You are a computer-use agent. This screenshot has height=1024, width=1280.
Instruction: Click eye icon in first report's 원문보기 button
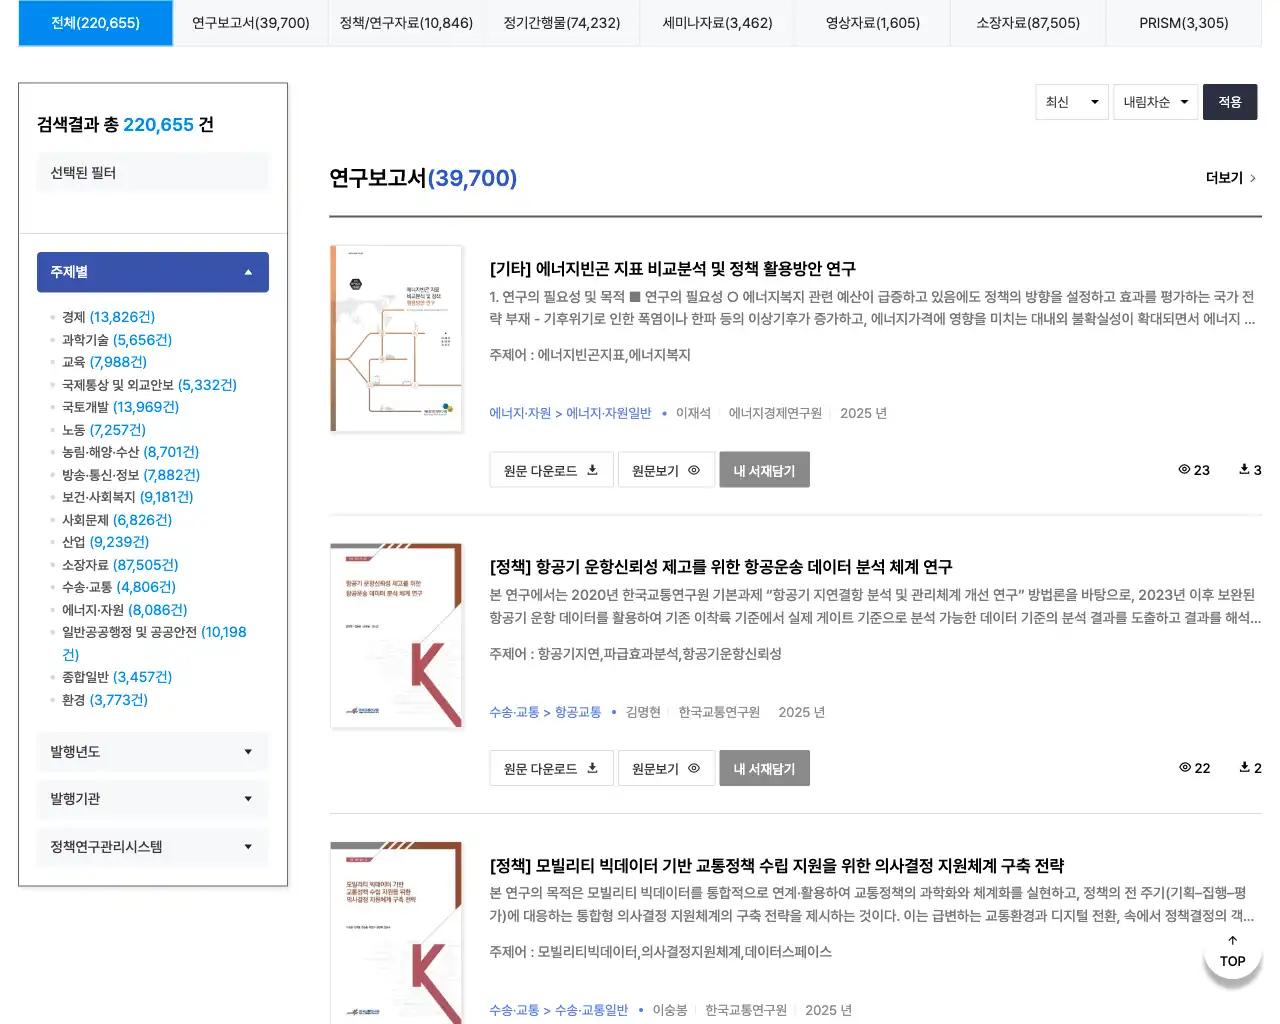coord(693,470)
